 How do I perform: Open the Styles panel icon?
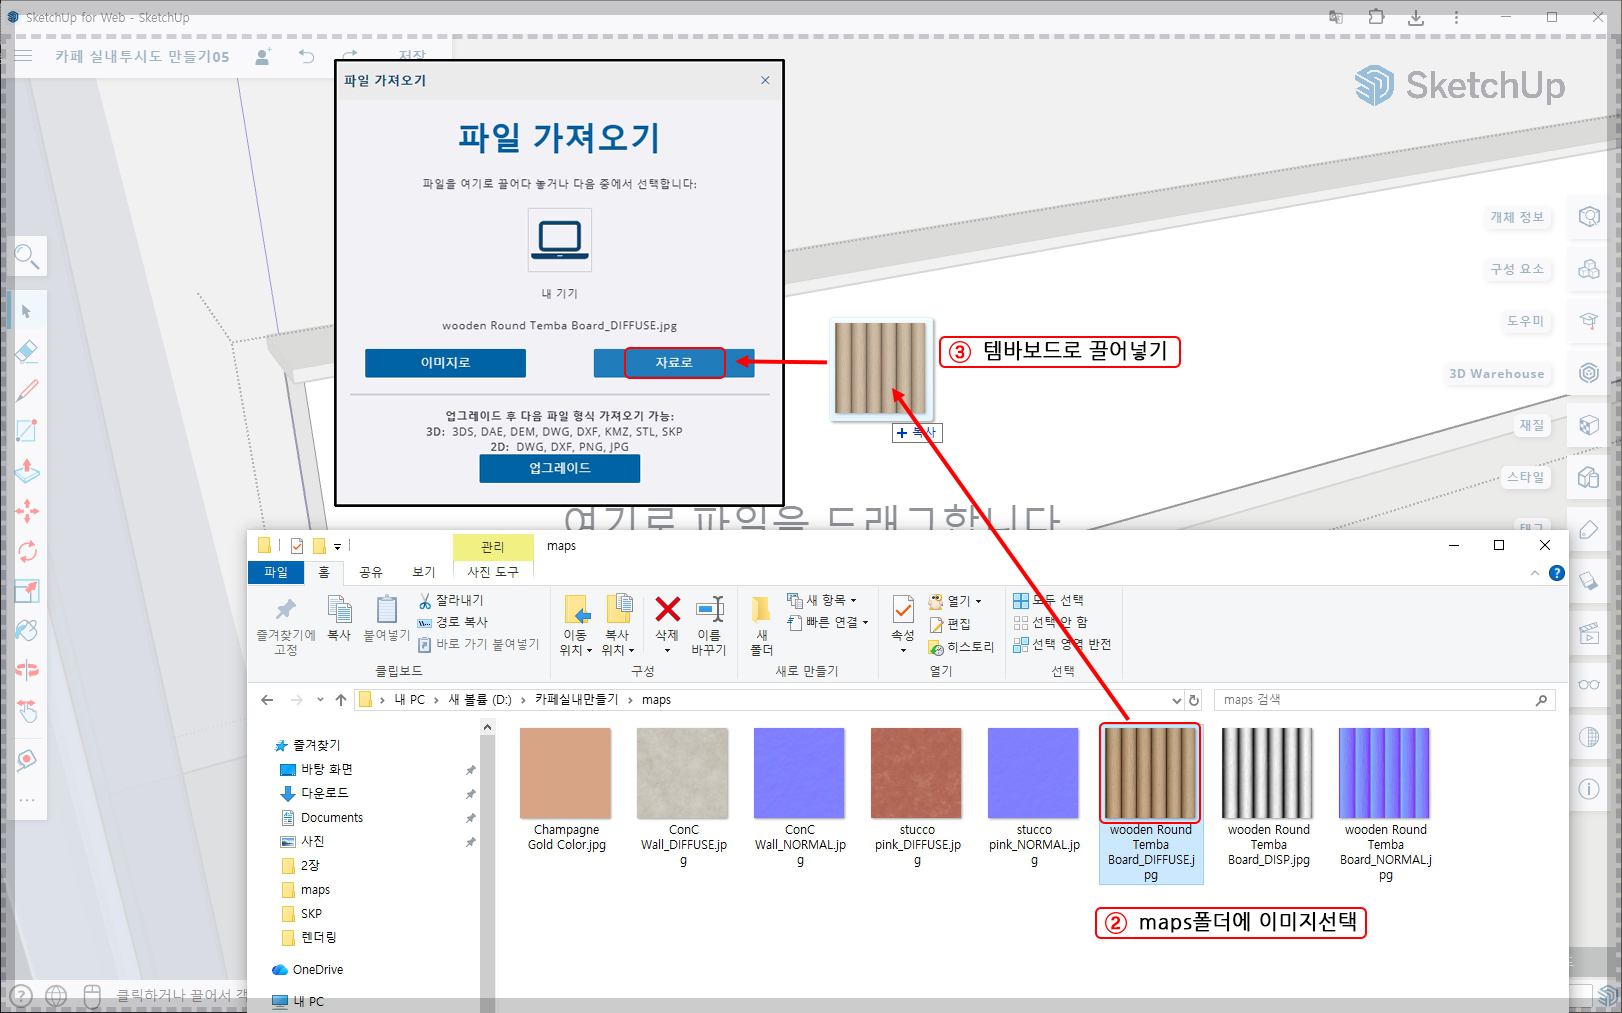[1588, 477]
